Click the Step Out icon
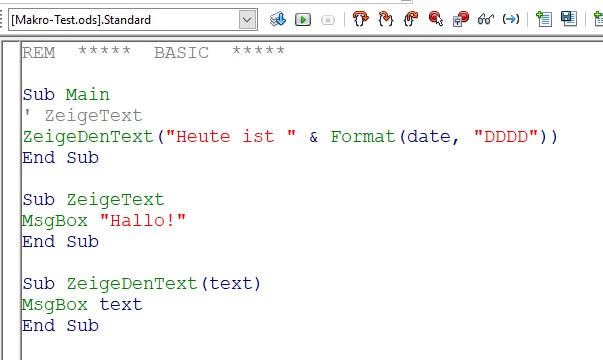603x360 pixels. click(410, 19)
